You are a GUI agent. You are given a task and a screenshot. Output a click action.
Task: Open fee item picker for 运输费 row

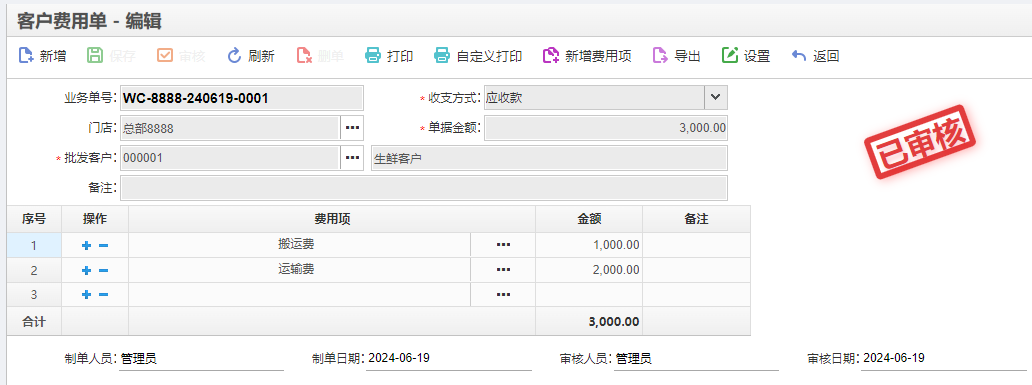[503, 270]
